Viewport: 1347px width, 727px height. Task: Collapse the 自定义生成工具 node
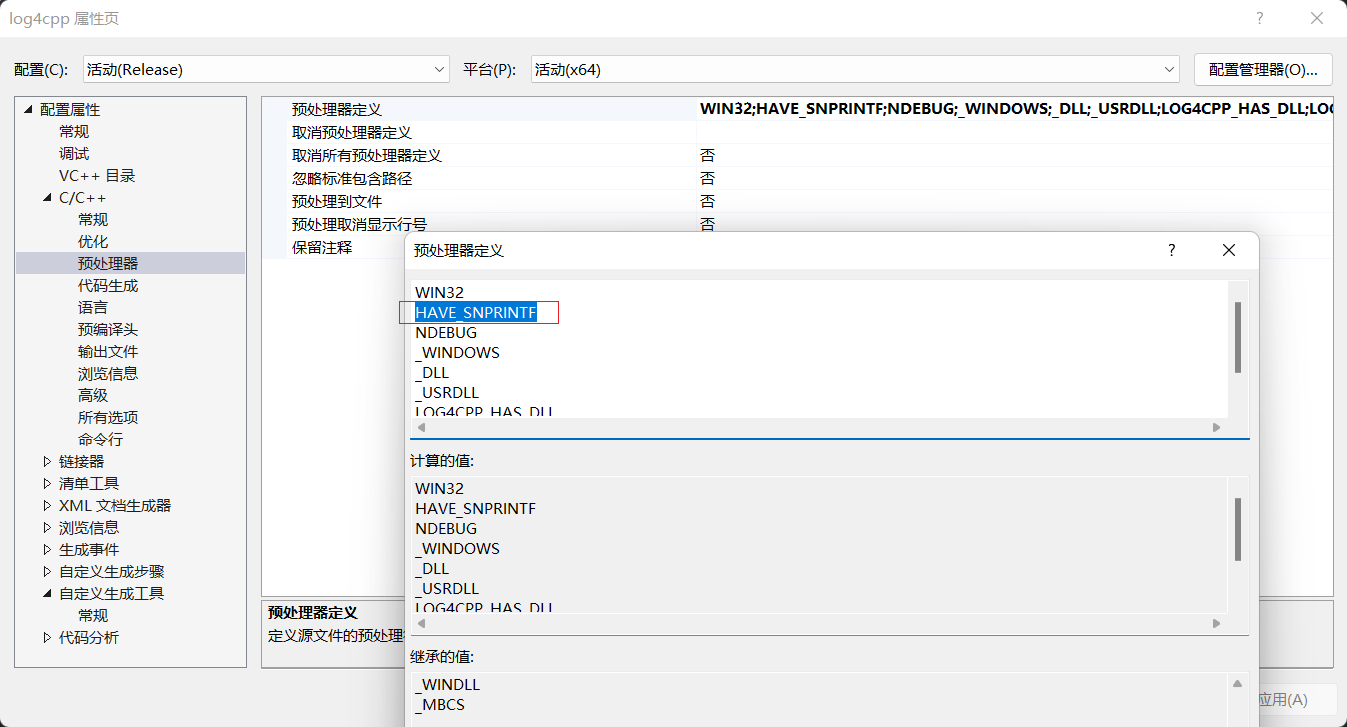(45, 593)
